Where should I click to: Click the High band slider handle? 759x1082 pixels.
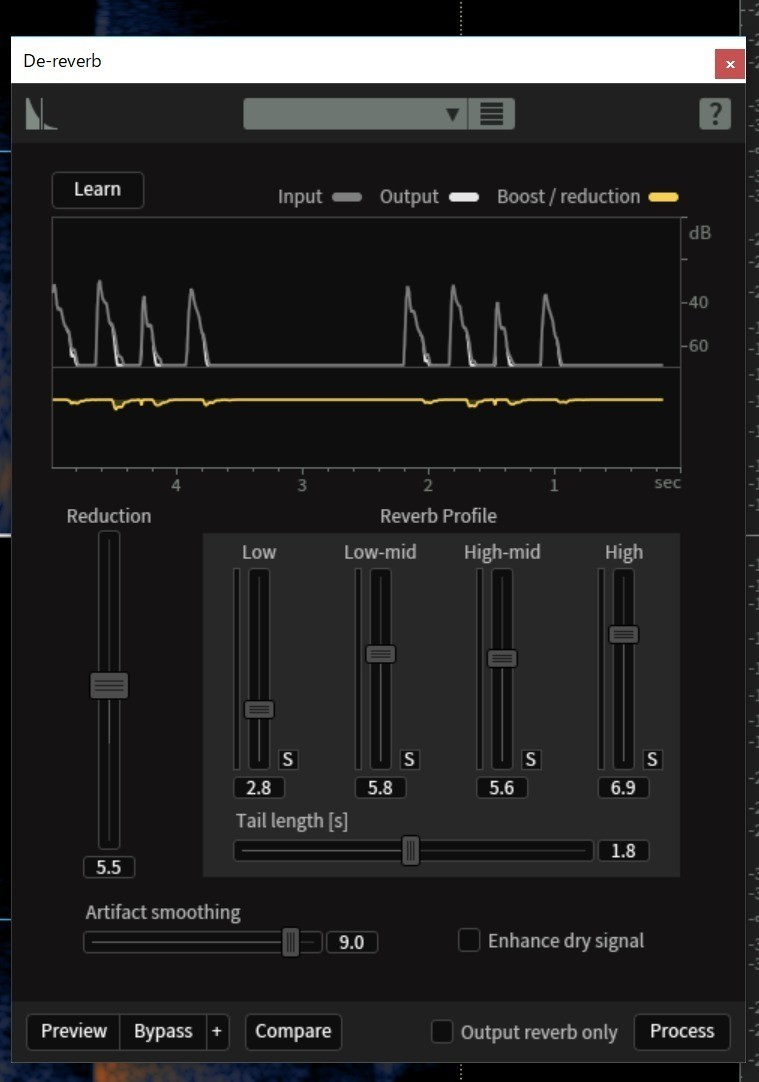(624, 634)
